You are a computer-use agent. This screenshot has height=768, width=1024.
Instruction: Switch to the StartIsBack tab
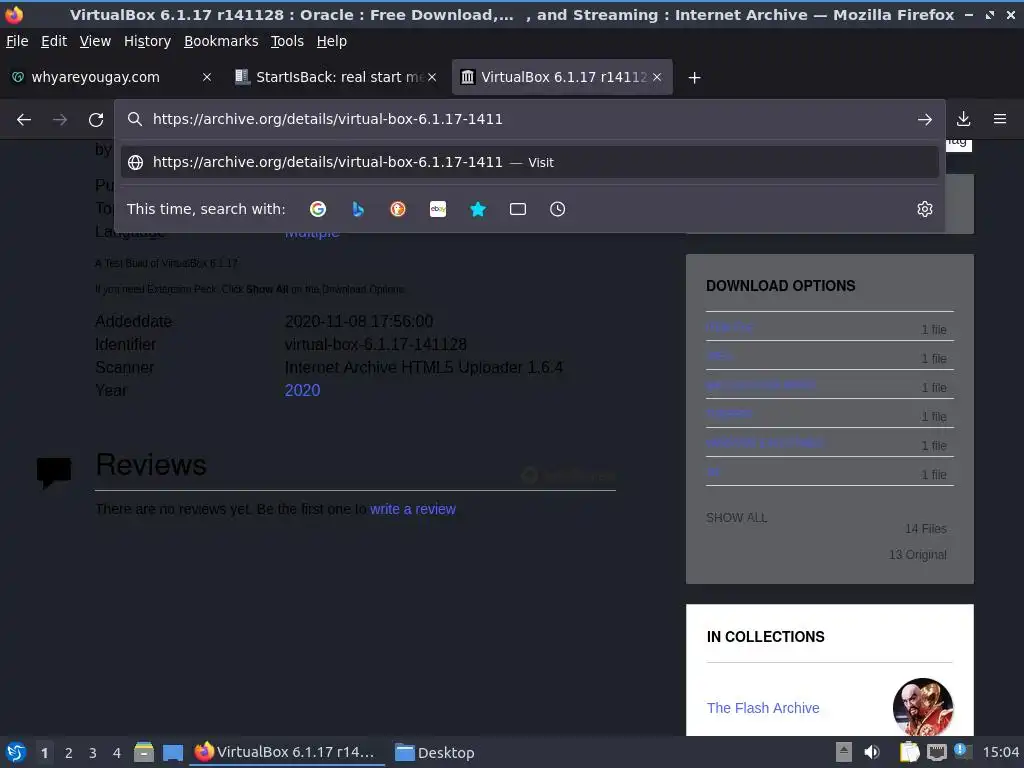(x=337, y=77)
